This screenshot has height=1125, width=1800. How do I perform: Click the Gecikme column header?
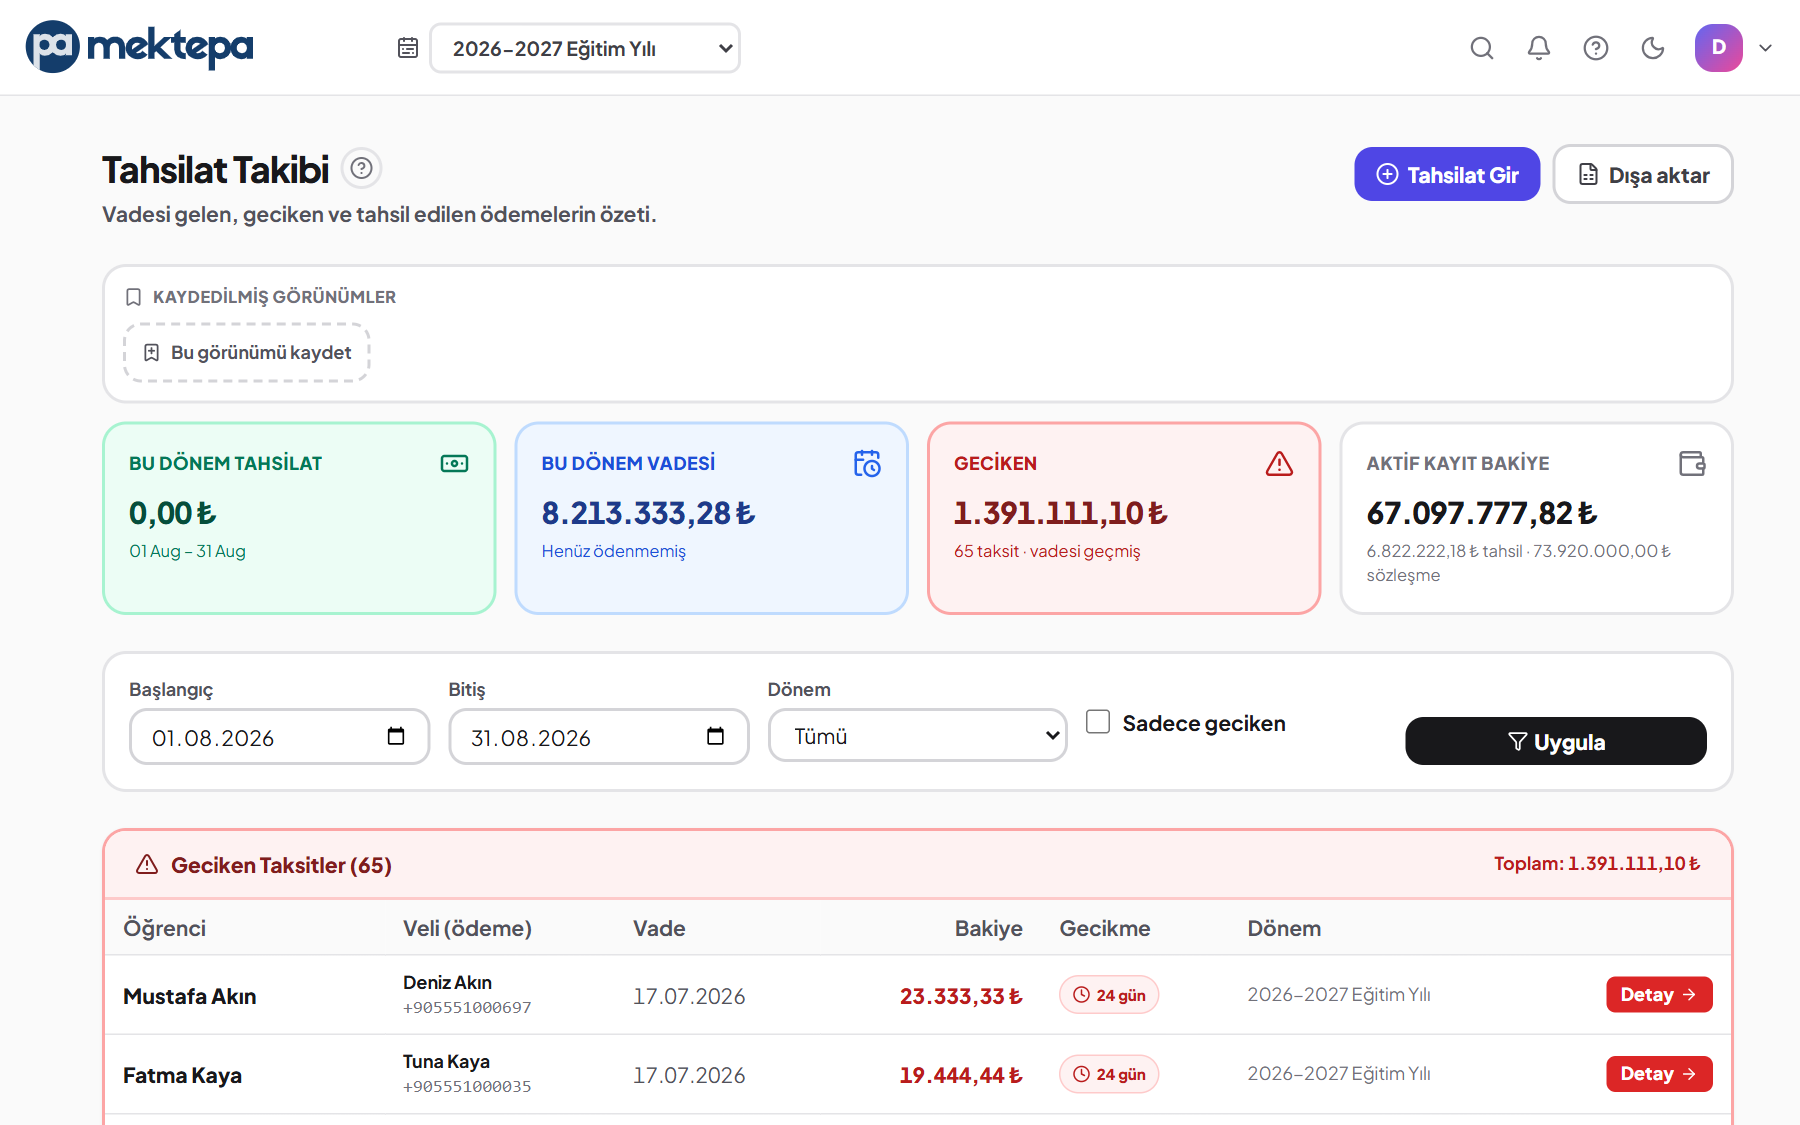click(1104, 928)
